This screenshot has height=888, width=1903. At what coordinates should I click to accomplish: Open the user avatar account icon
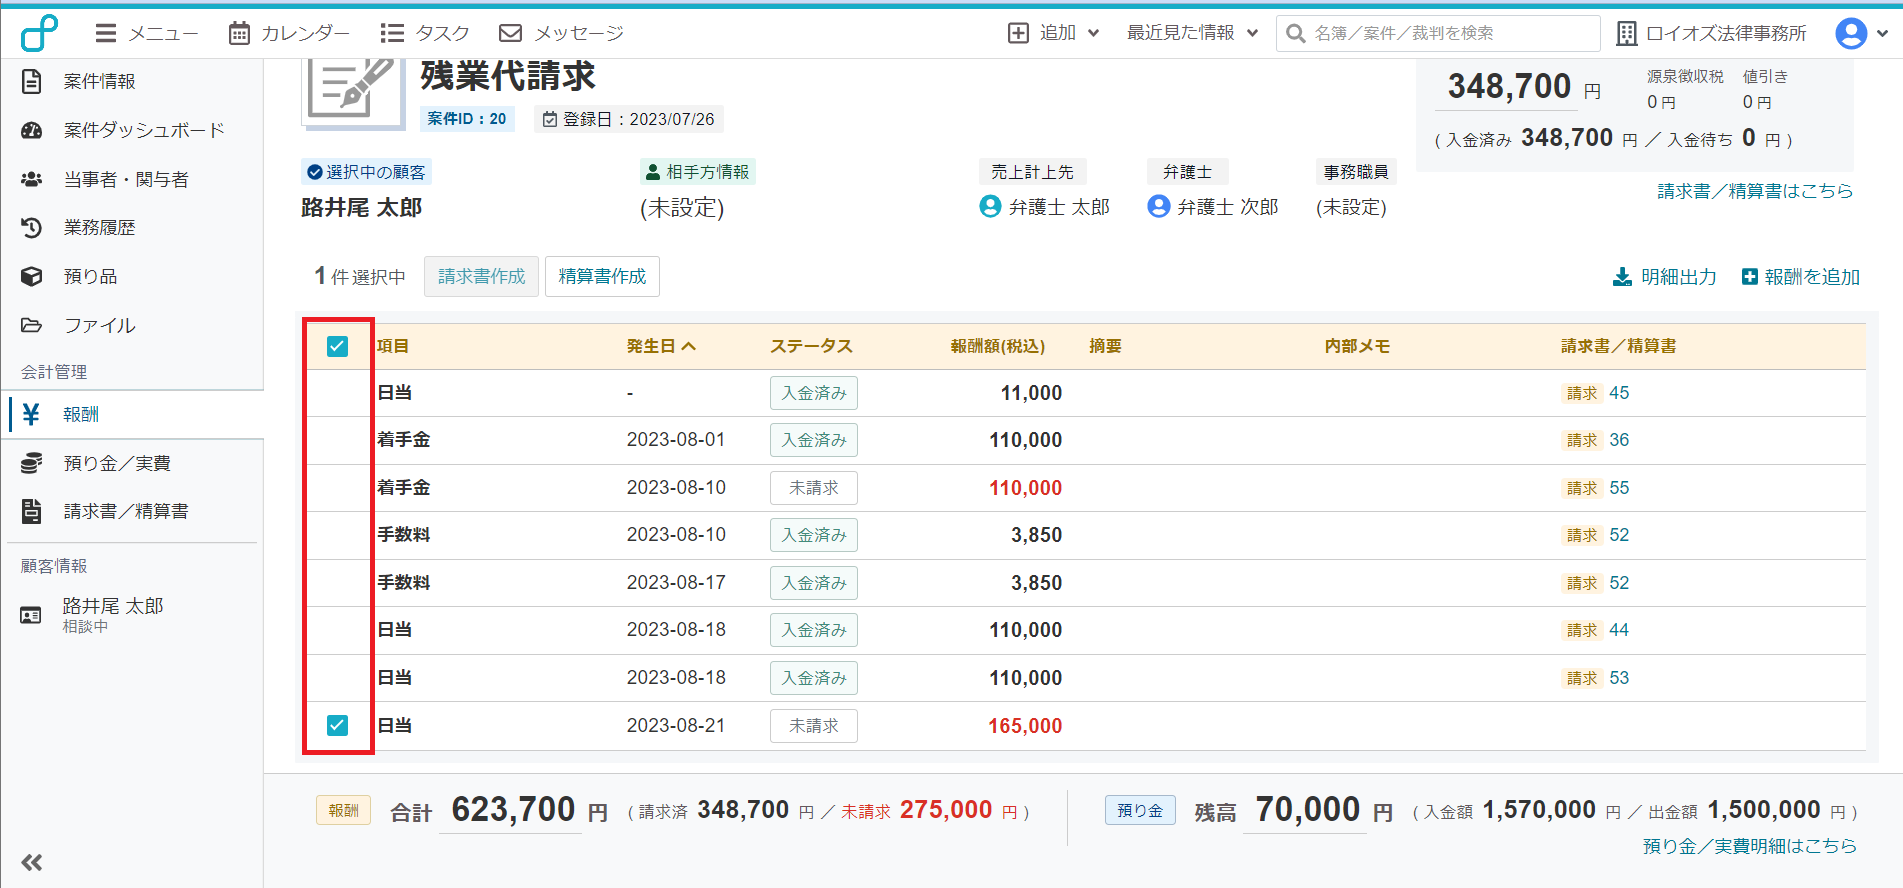(1851, 33)
